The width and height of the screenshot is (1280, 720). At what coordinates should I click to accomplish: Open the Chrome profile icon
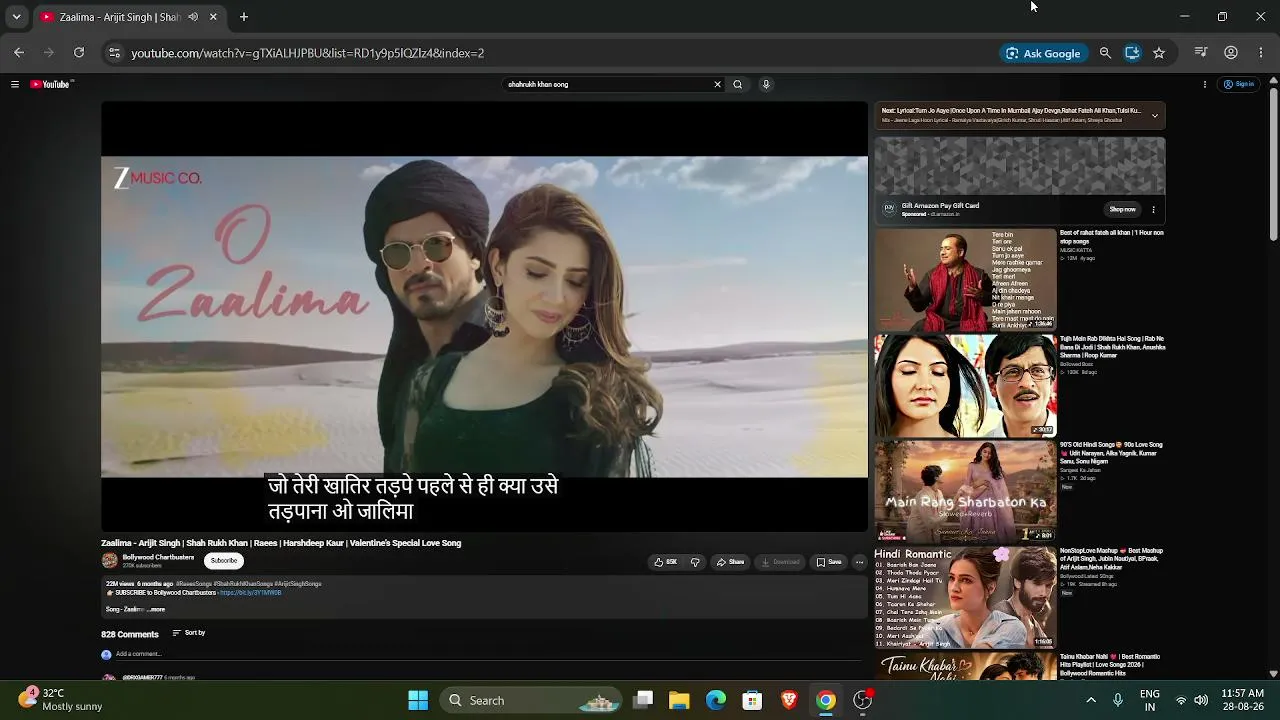1231,53
